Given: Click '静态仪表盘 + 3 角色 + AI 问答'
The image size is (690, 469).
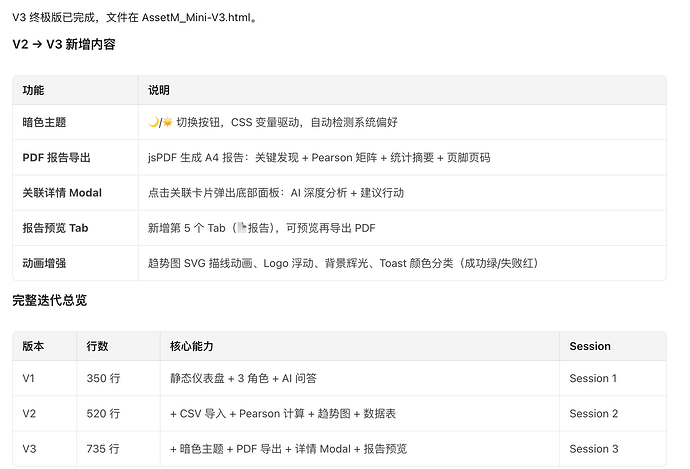Looking at the screenshot, I should (x=360, y=378).
